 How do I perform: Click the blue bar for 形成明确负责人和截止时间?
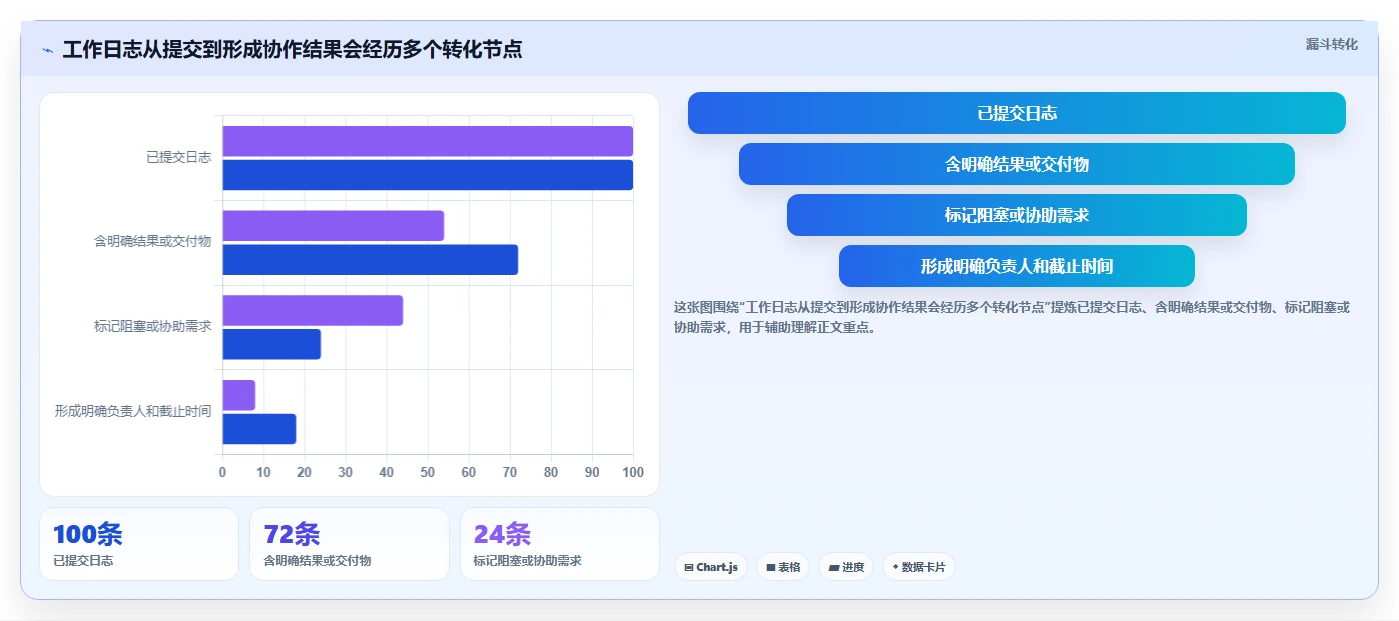click(259, 429)
